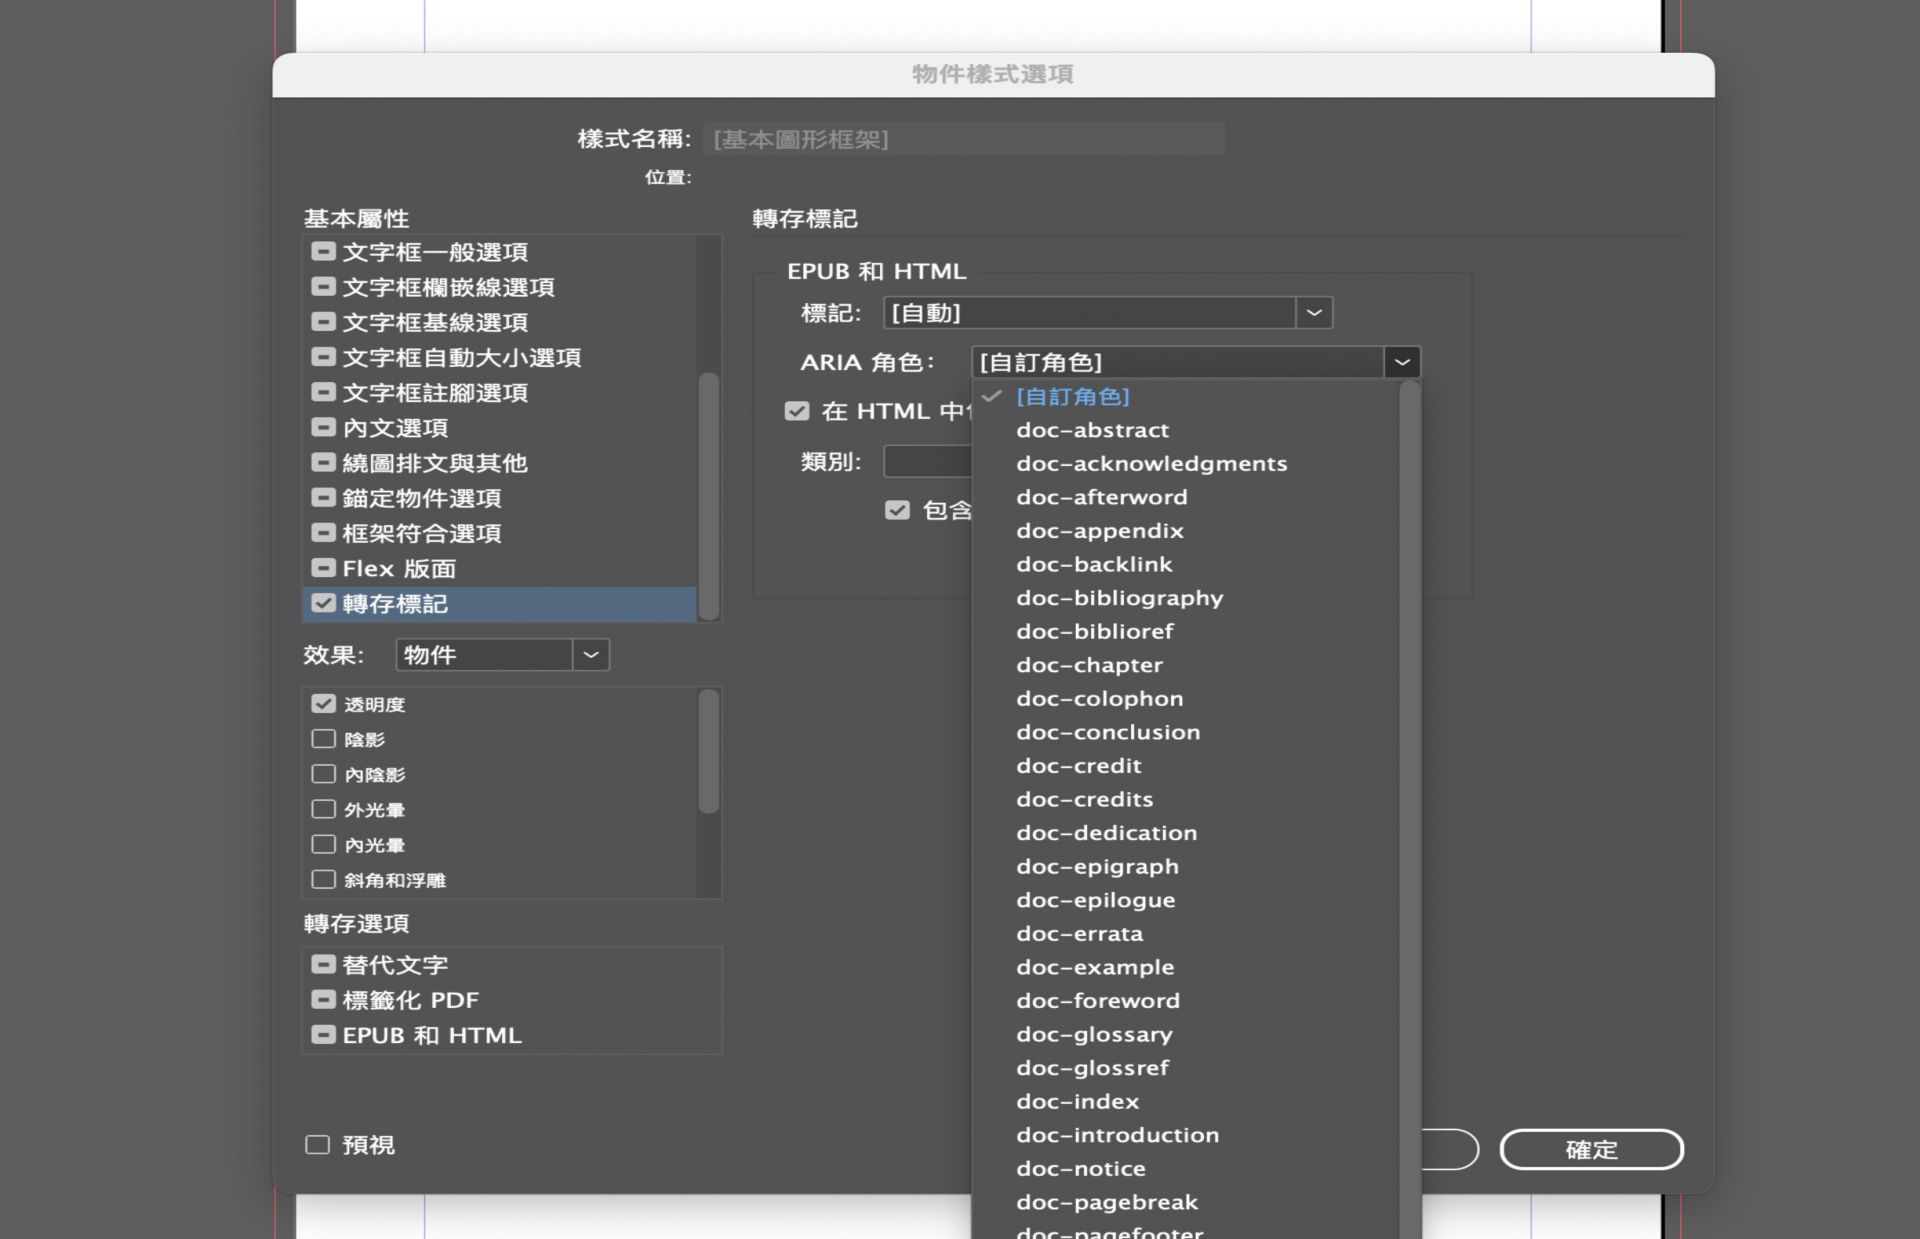Uncheck the 透明度 effect checkbox
Viewport: 1920px width, 1239px height.
323,704
